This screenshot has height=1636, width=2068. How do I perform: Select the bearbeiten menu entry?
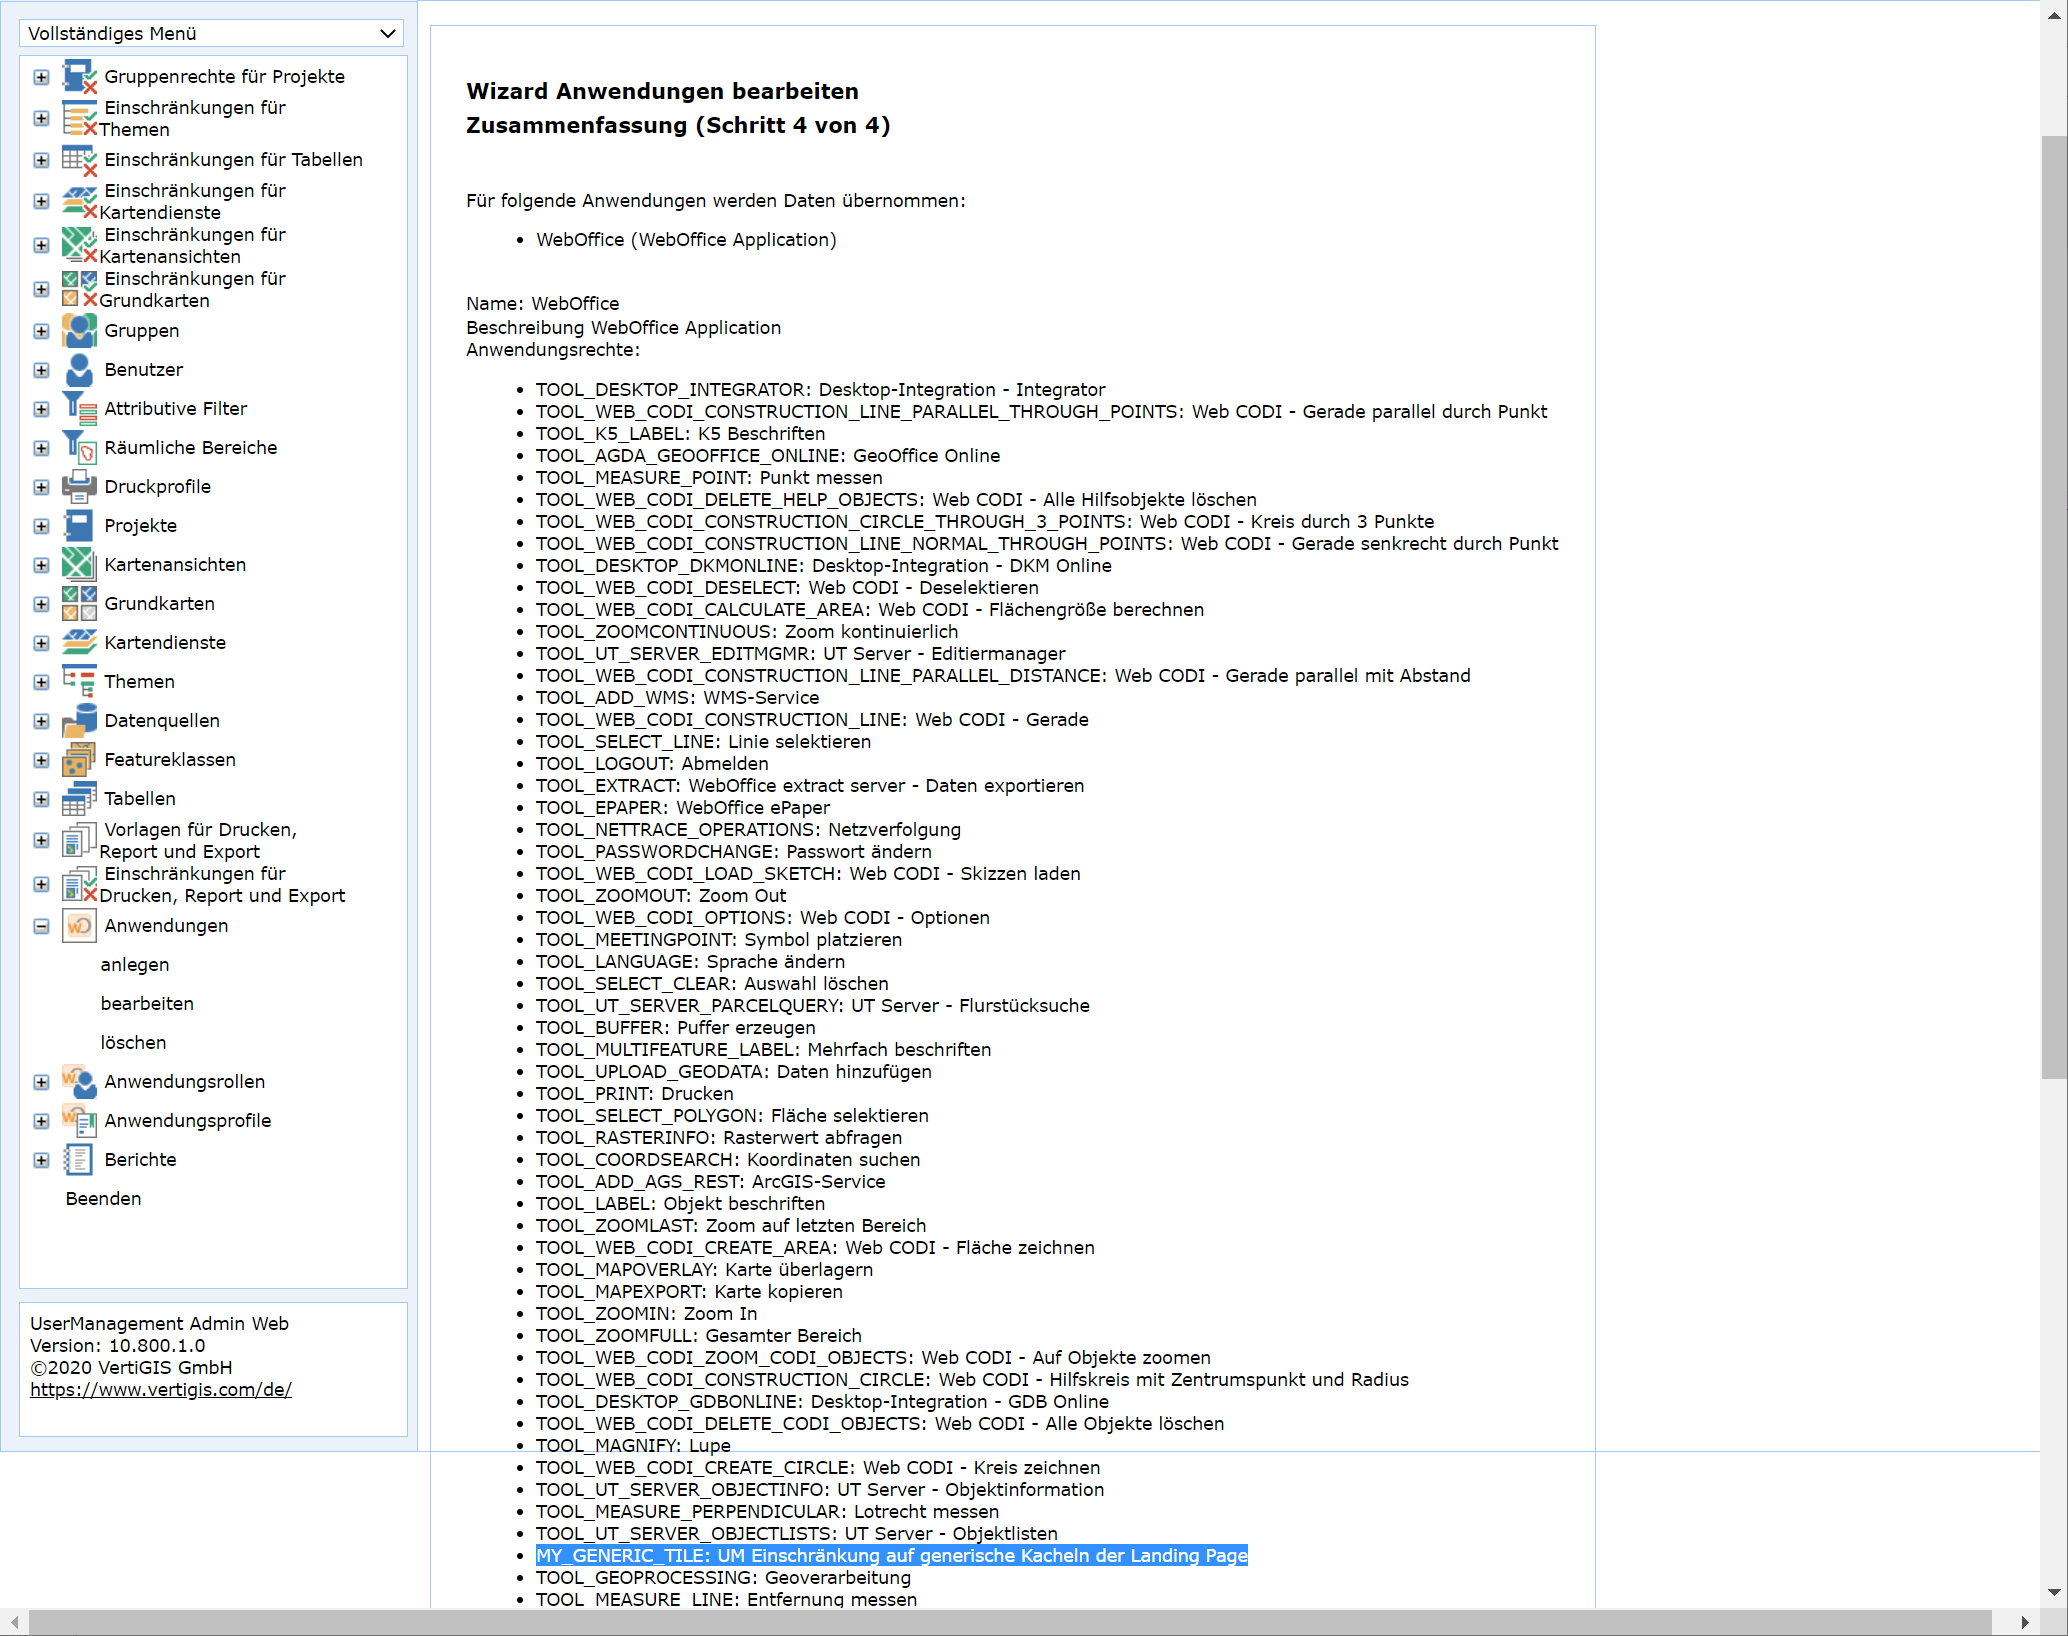147,1004
